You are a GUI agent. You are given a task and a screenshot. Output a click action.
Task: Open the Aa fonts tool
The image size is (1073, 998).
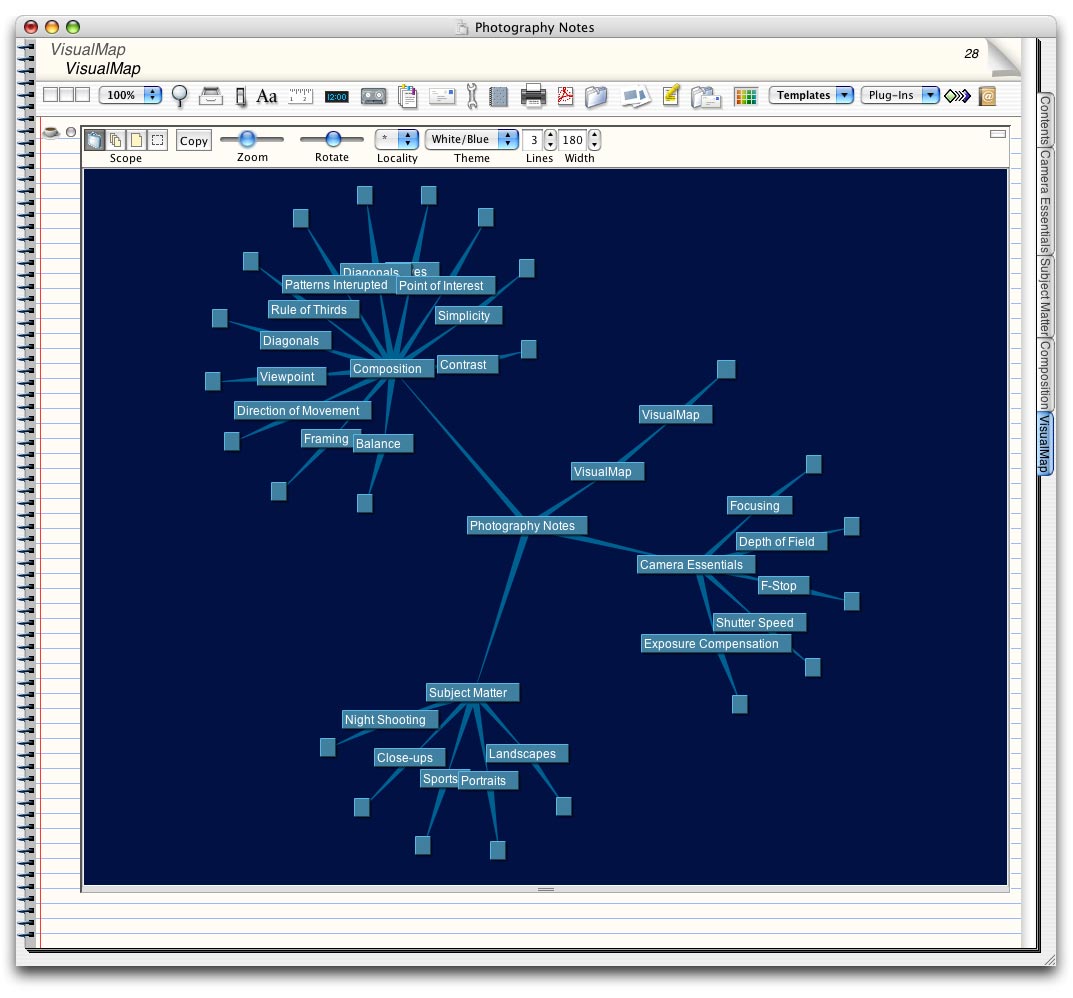pyautogui.click(x=267, y=96)
